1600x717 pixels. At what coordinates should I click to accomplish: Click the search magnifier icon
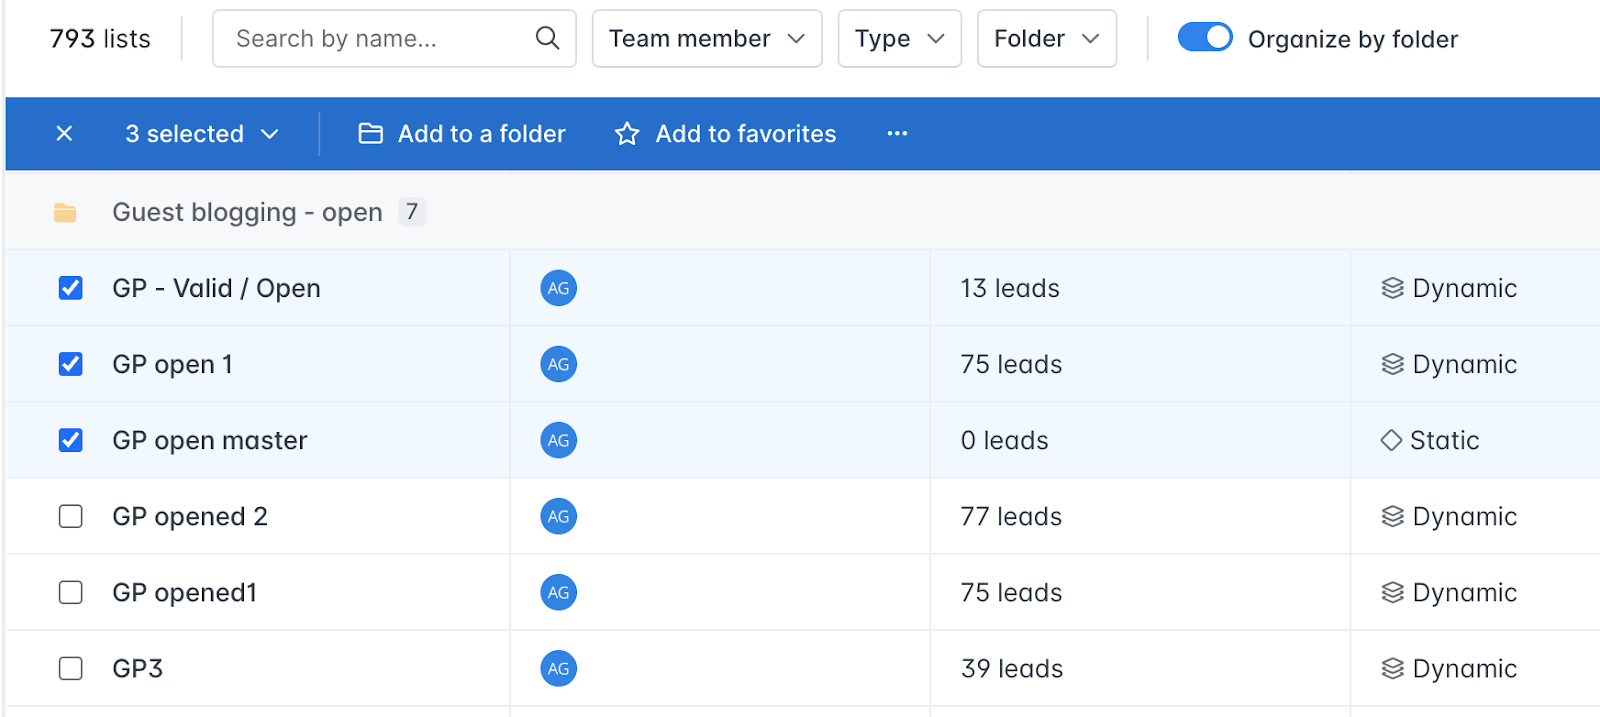pos(547,38)
